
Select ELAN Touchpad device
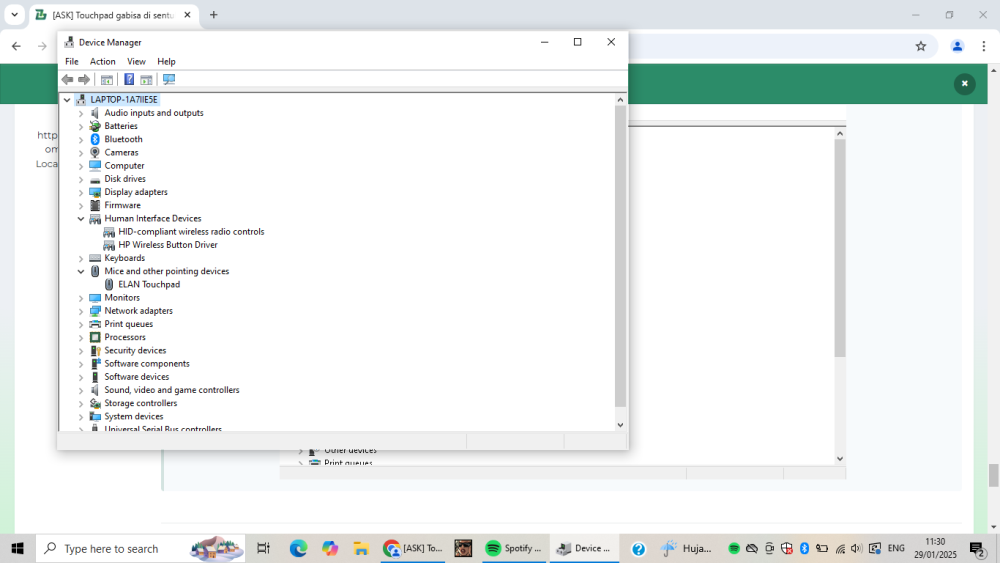click(149, 284)
